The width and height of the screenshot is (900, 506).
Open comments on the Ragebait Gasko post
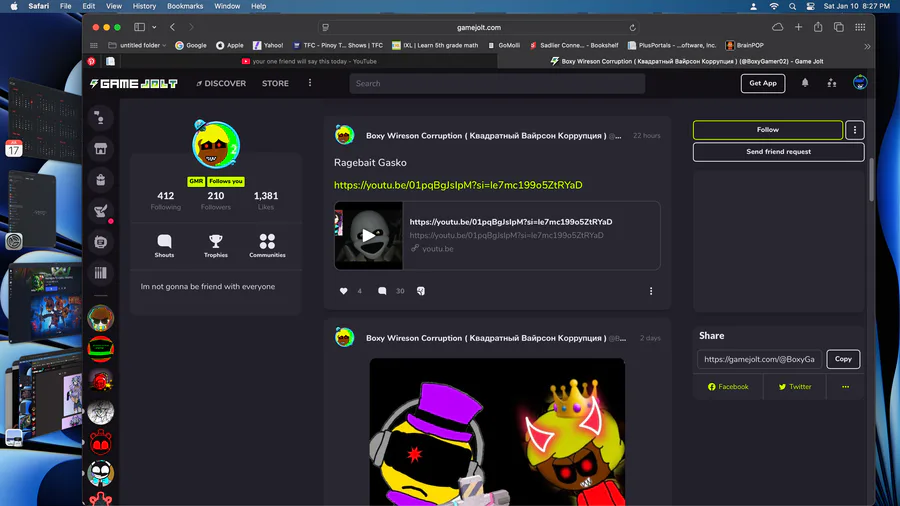pyautogui.click(x=382, y=291)
